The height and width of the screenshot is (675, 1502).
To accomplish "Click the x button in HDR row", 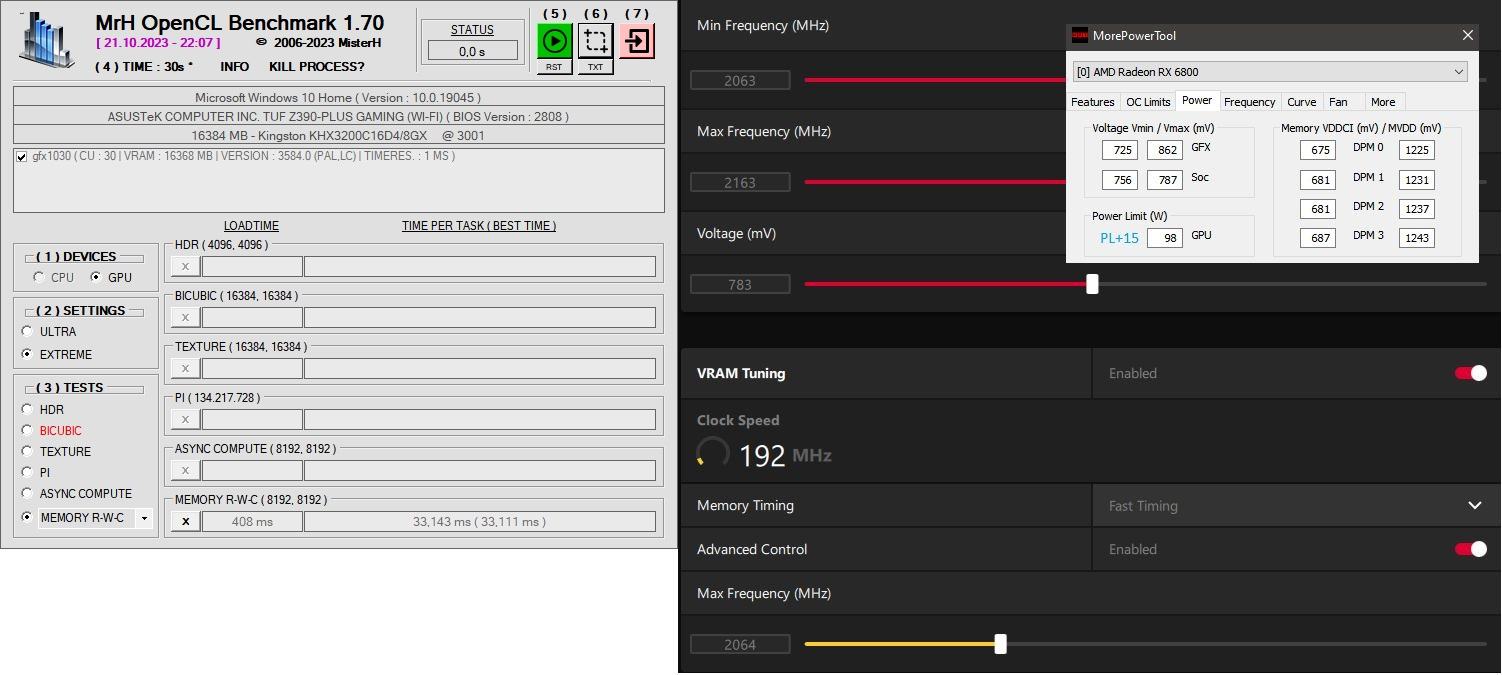I will point(185,266).
